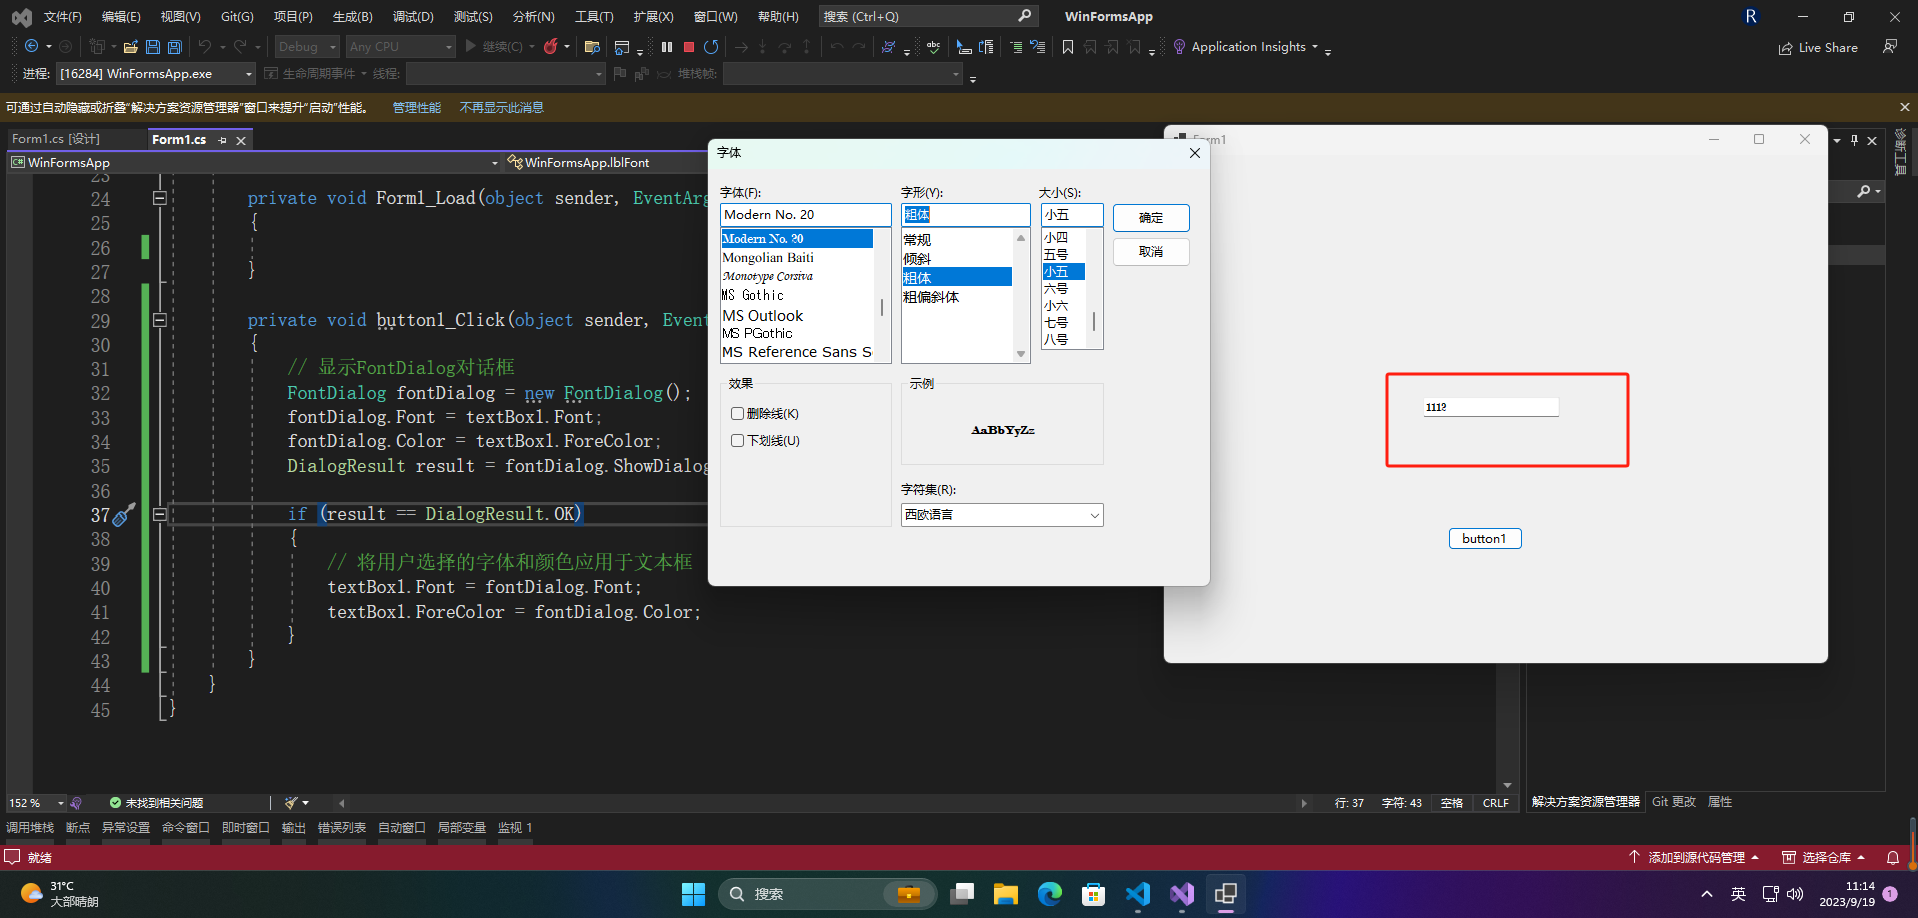This screenshot has height=918, width=1918.
Task: Collapse Form1_Load method at line 24
Action: 159,198
